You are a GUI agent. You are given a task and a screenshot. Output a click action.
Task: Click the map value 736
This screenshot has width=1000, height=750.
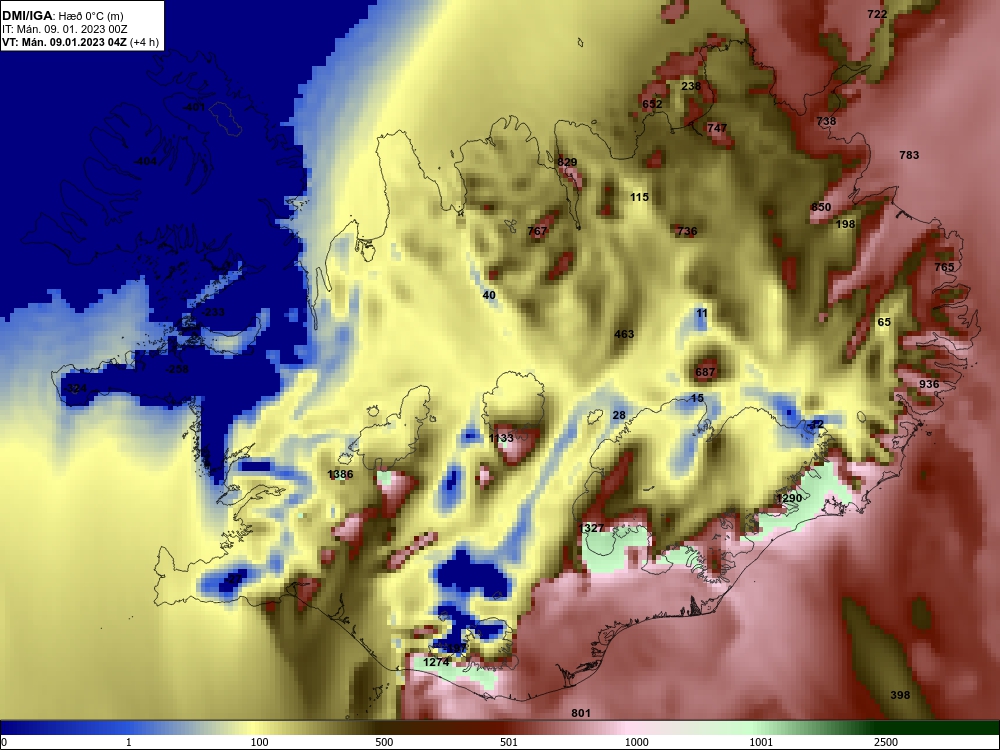(687, 231)
